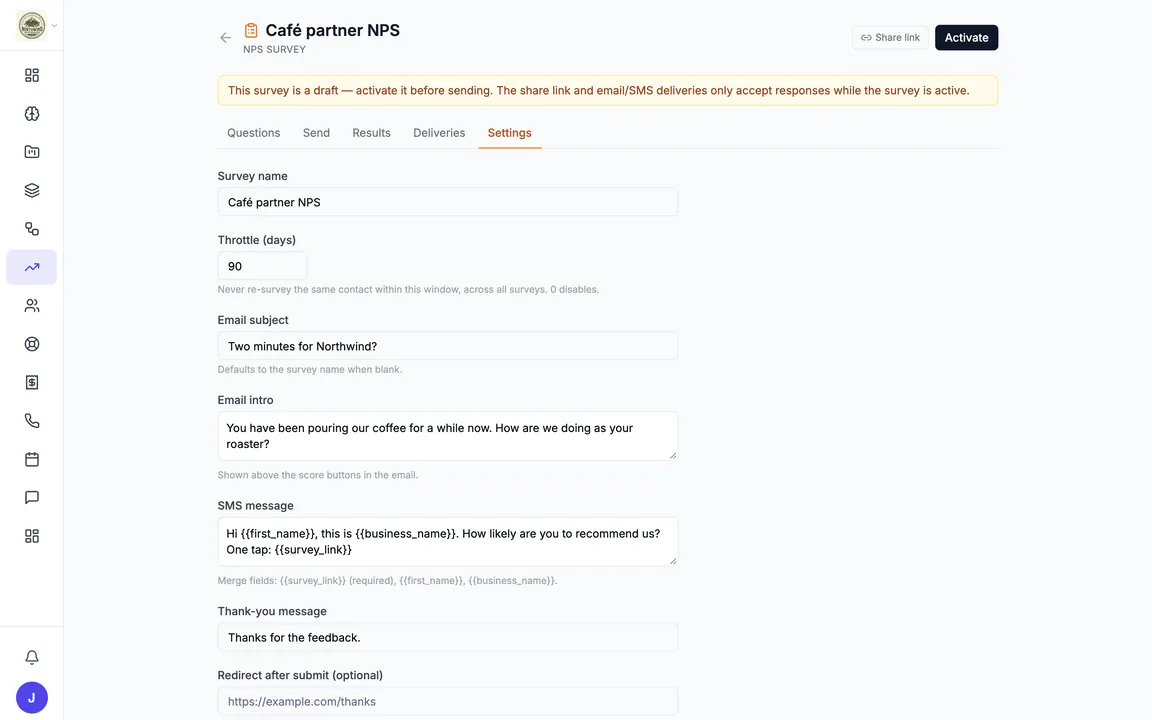Image resolution: width=1152 pixels, height=720 pixels.
Task: Click the 'Email intro' label
Action: point(245,400)
